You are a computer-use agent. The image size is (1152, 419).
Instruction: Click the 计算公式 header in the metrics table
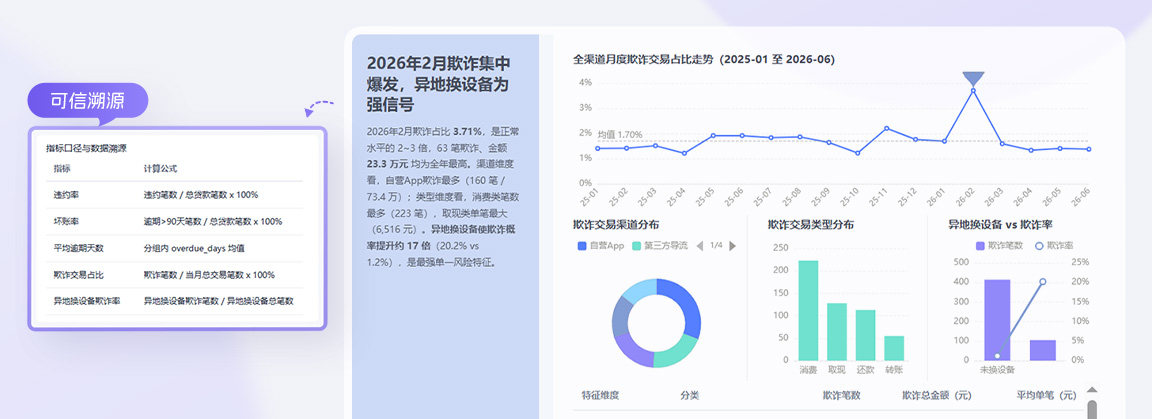click(x=160, y=168)
